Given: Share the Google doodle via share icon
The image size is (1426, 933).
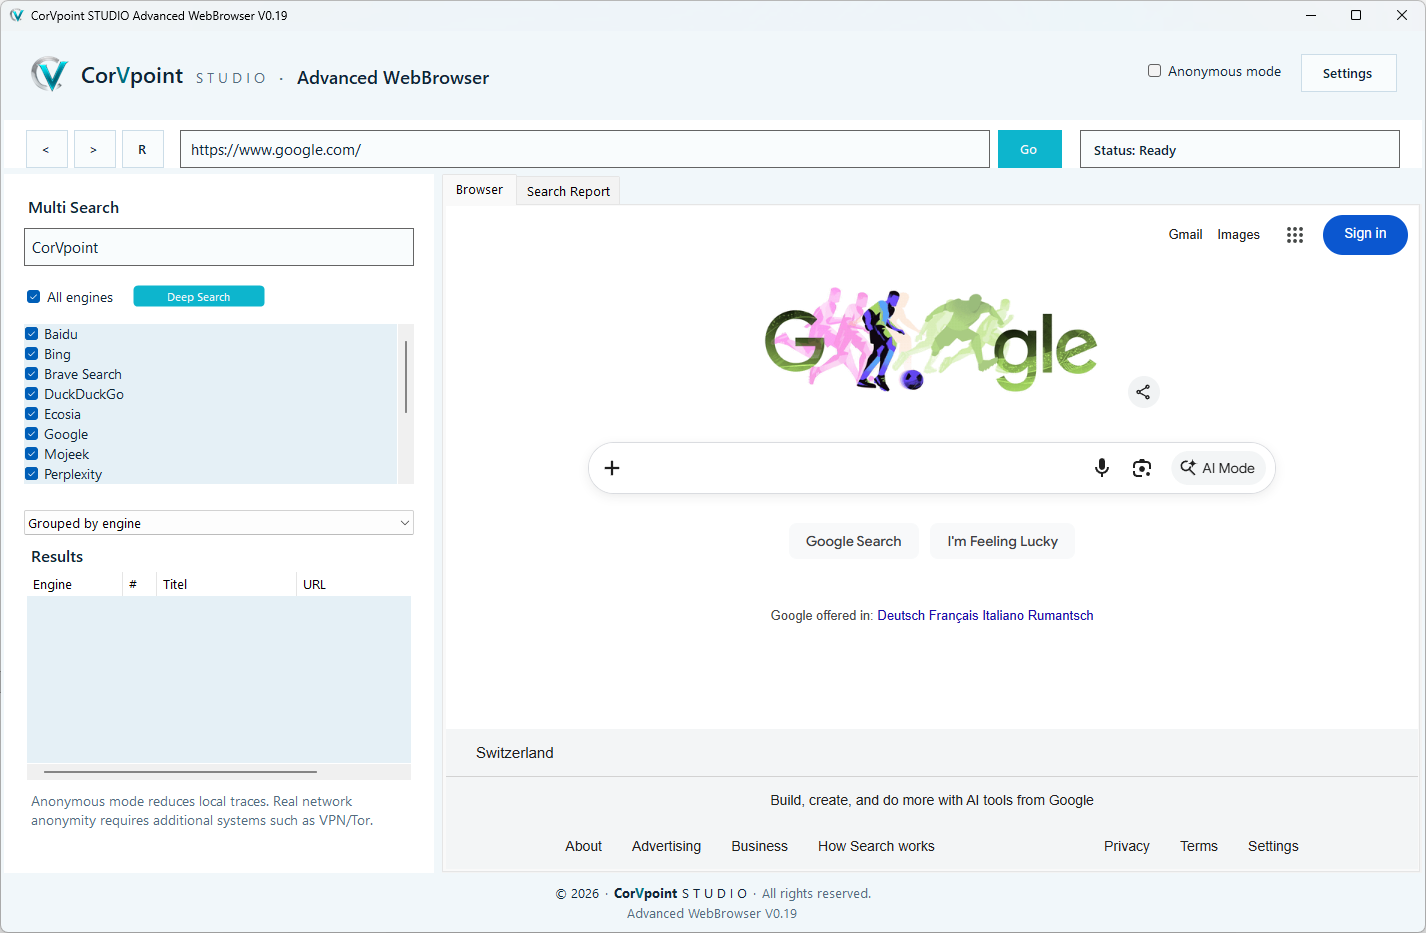Looking at the screenshot, I should (x=1143, y=392).
